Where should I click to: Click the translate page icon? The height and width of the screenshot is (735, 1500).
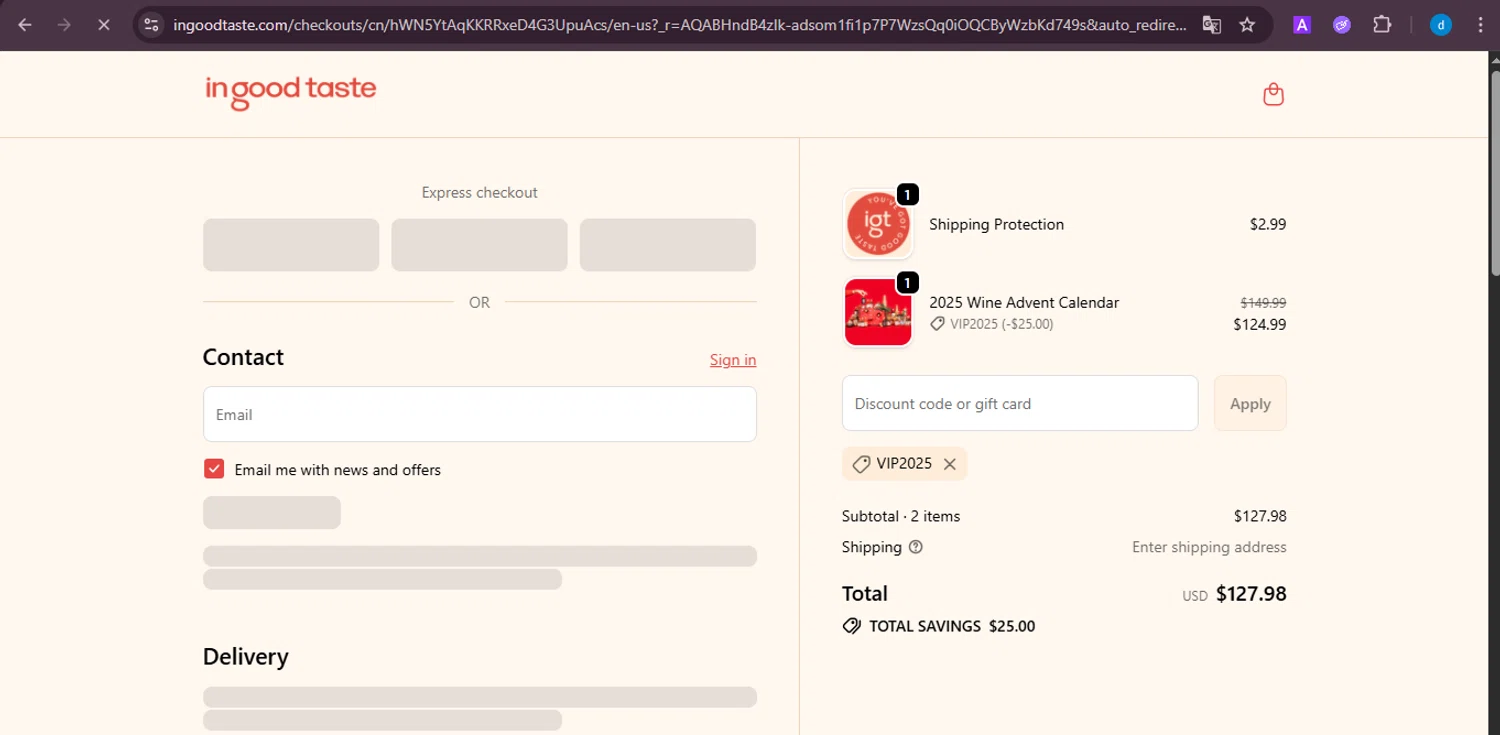coord(1211,25)
